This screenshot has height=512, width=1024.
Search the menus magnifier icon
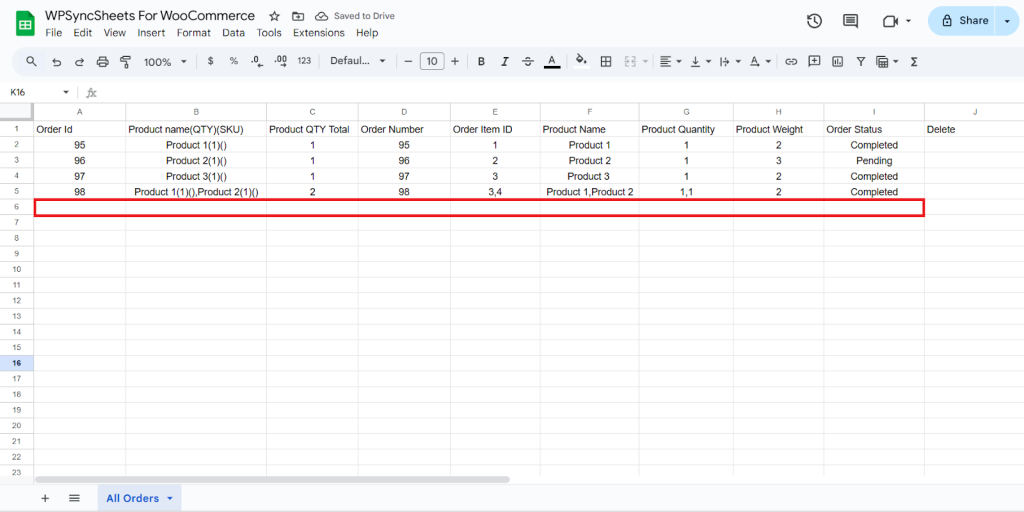click(x=31, y=61)
